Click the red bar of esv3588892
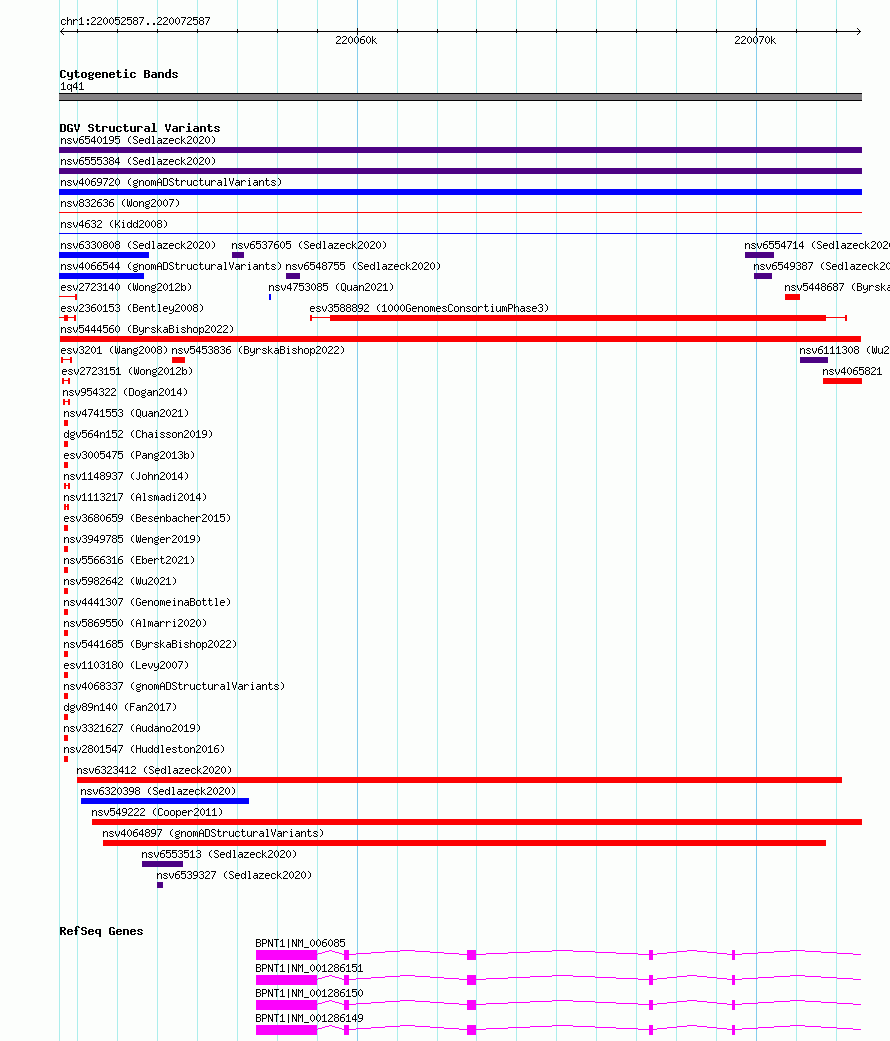This screenshot has width=890, height=1041. [577, 318]
